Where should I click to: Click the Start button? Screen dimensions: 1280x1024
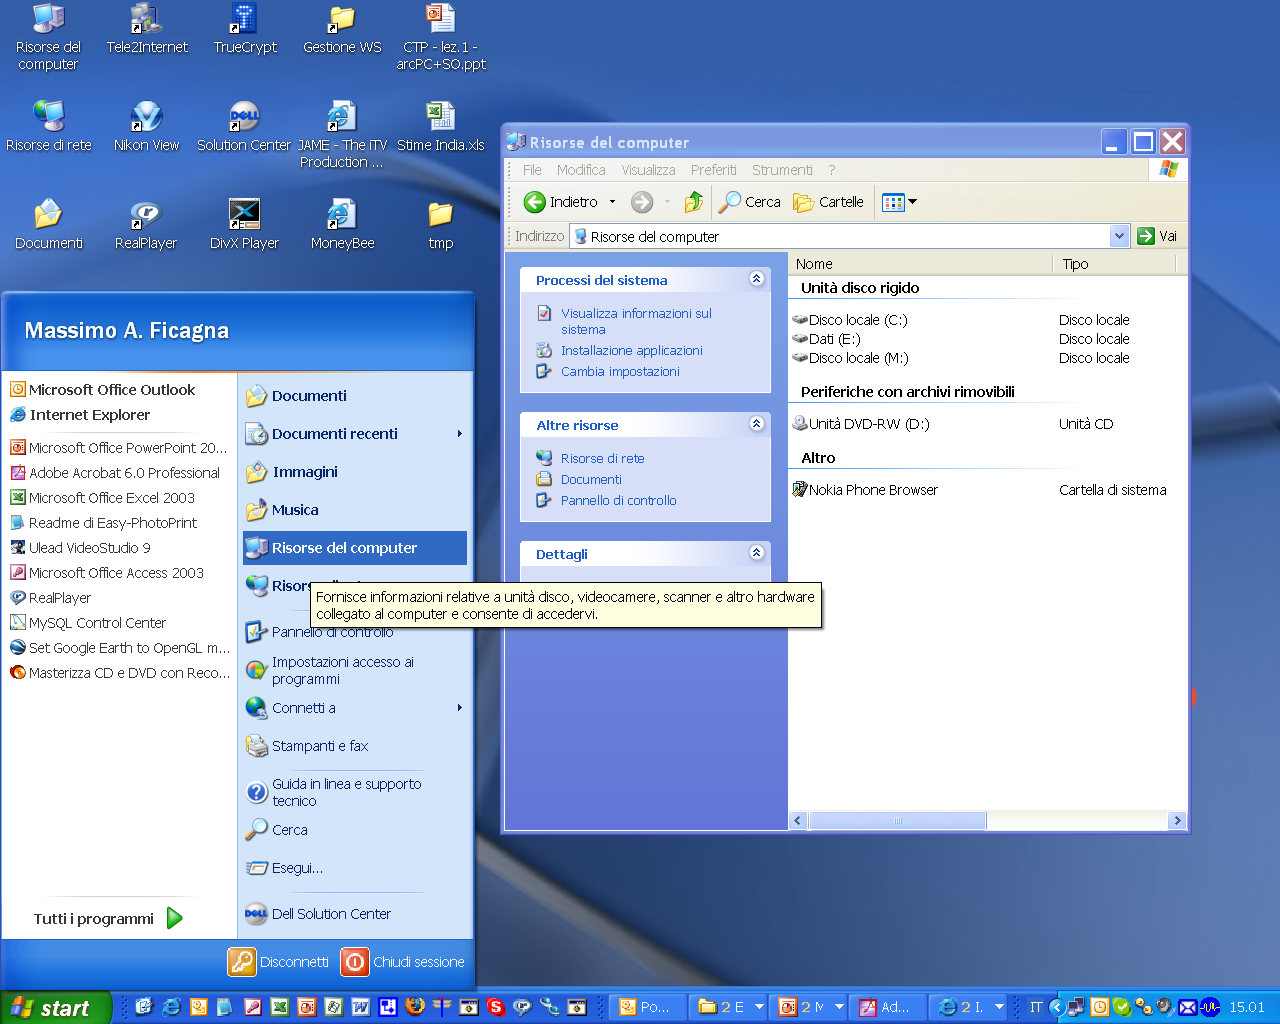55,1008
